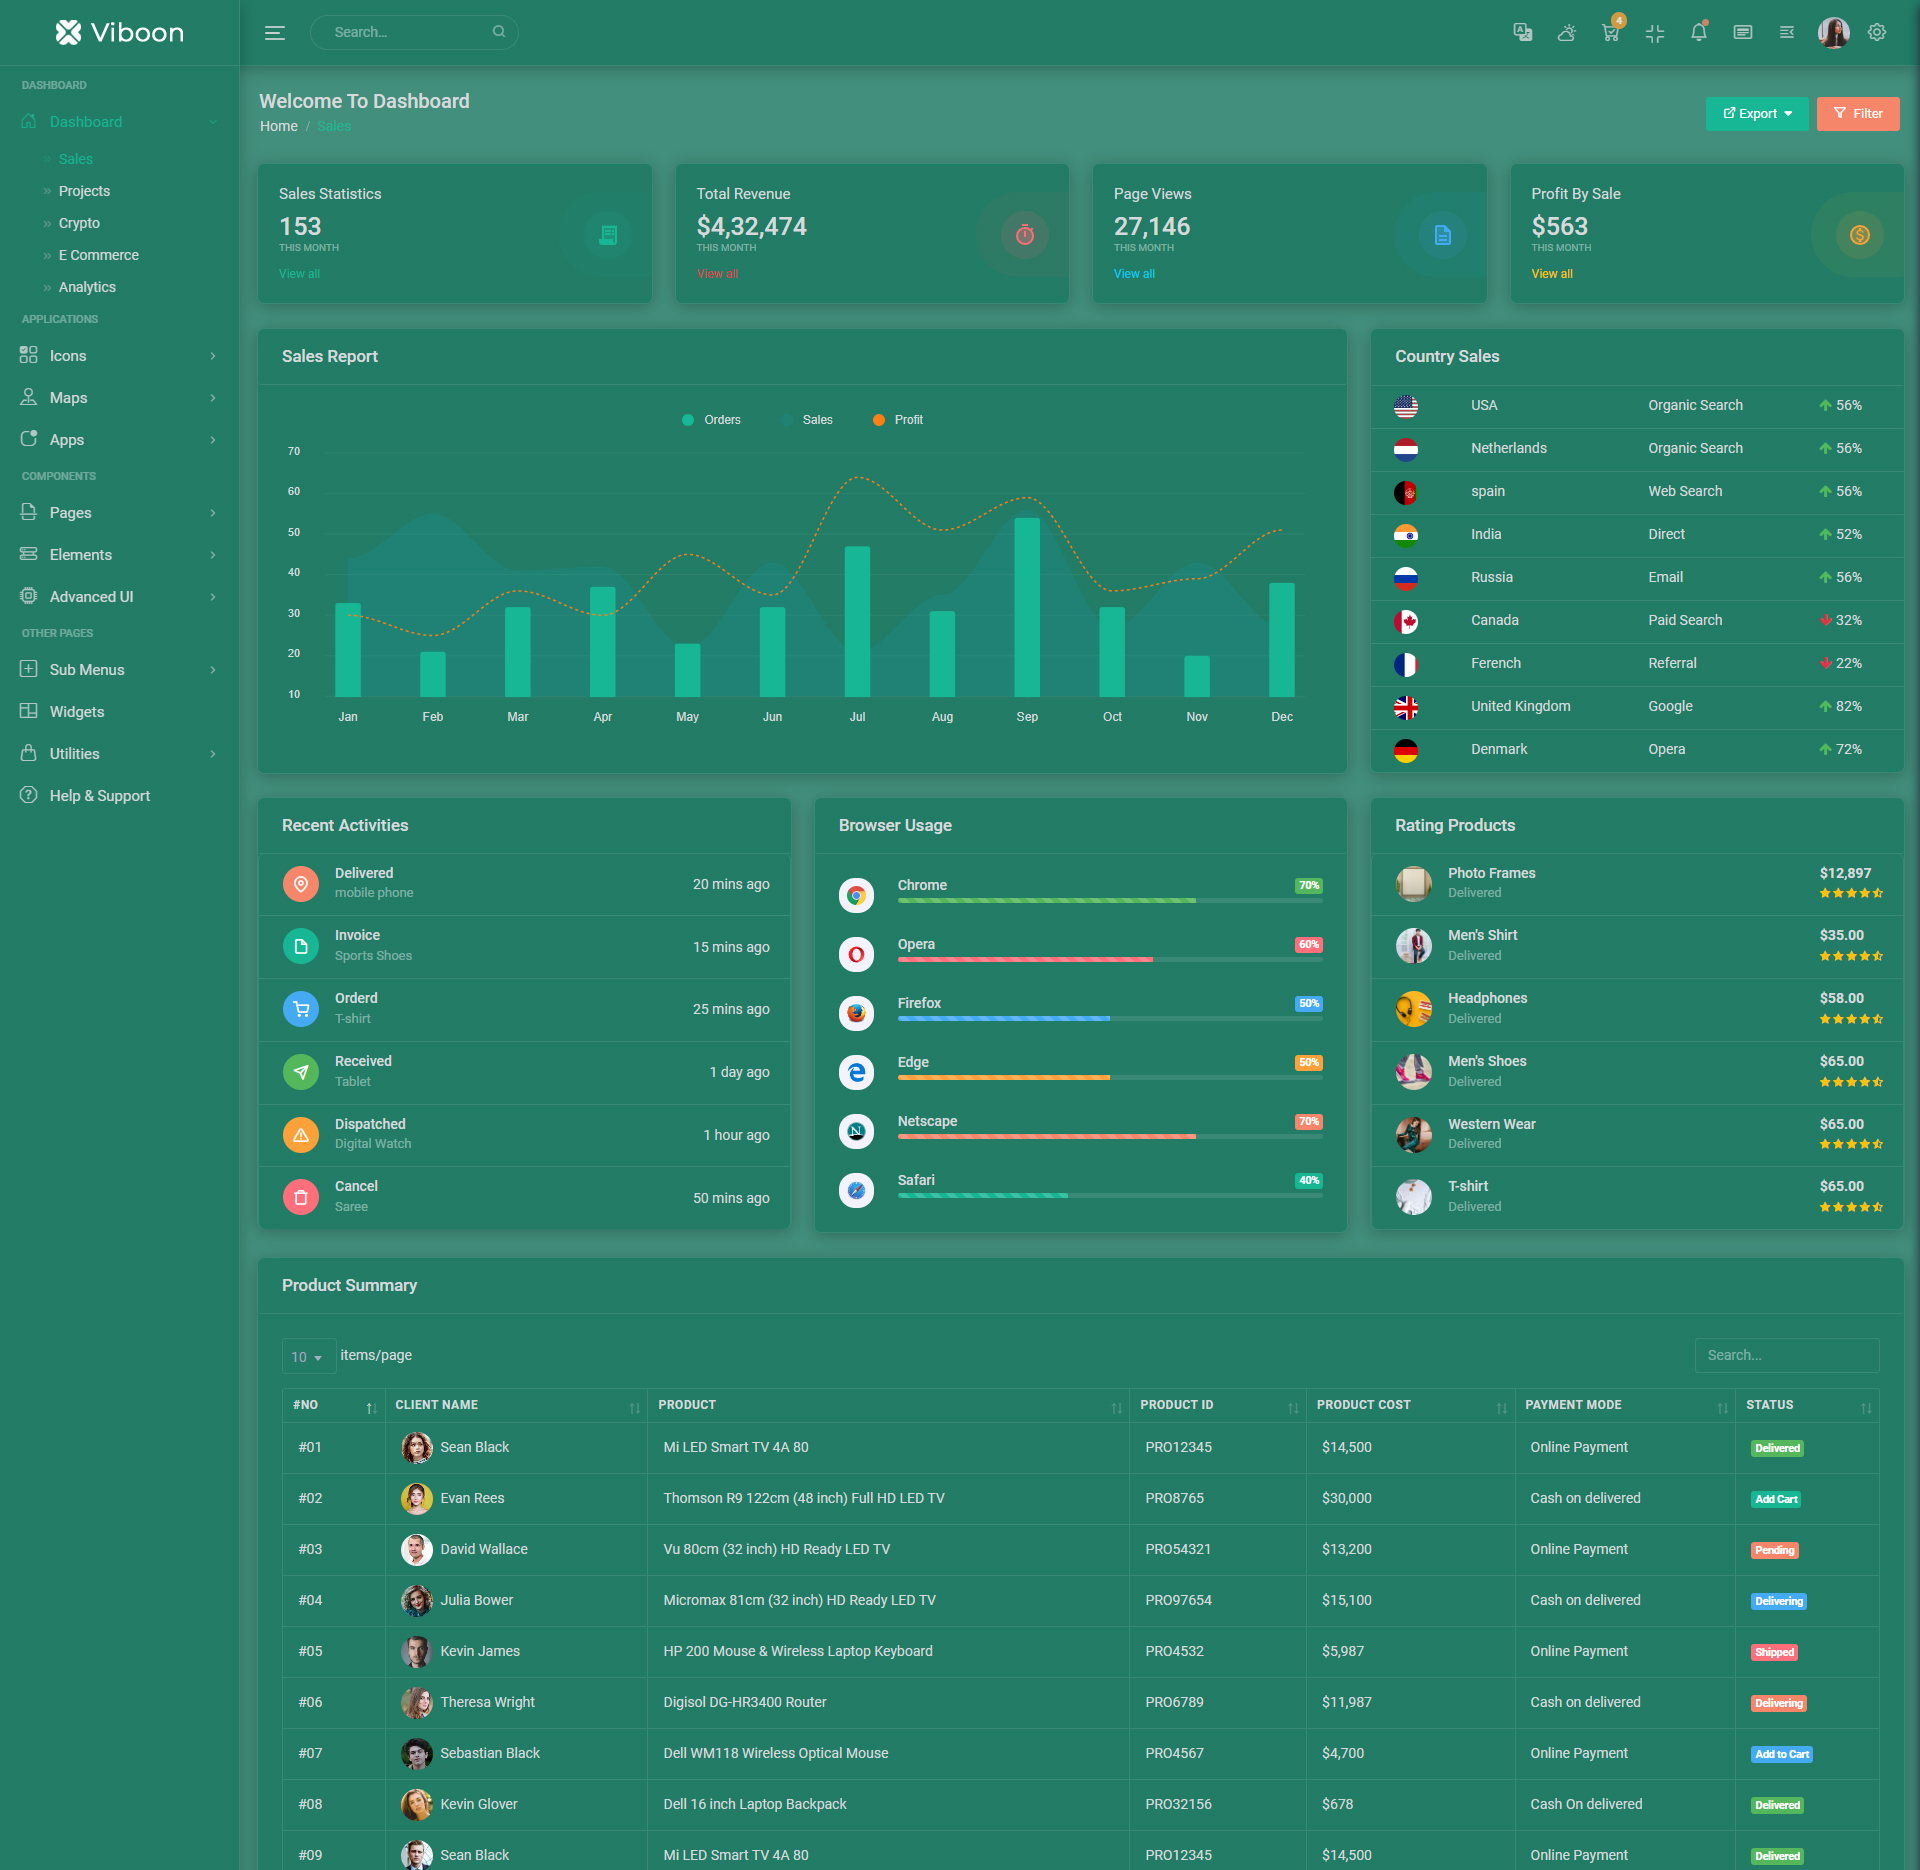Toggle fullscreen mode icon in header
The image size is (1920, 1870).
point(1654,33)
